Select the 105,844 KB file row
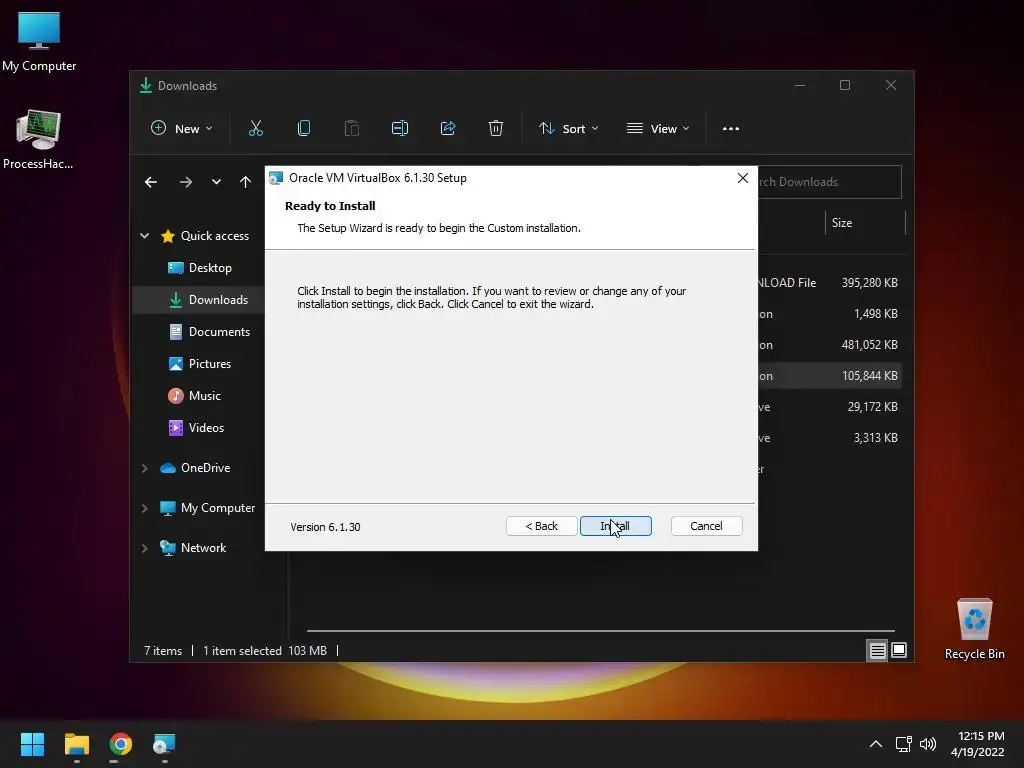 [829, 376]
